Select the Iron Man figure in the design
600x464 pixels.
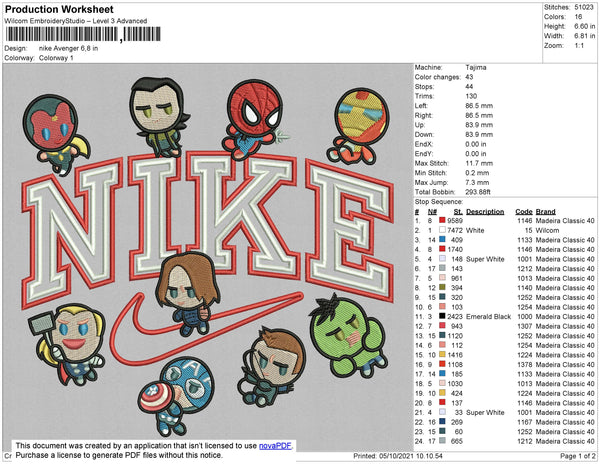(x=358, y=126)
